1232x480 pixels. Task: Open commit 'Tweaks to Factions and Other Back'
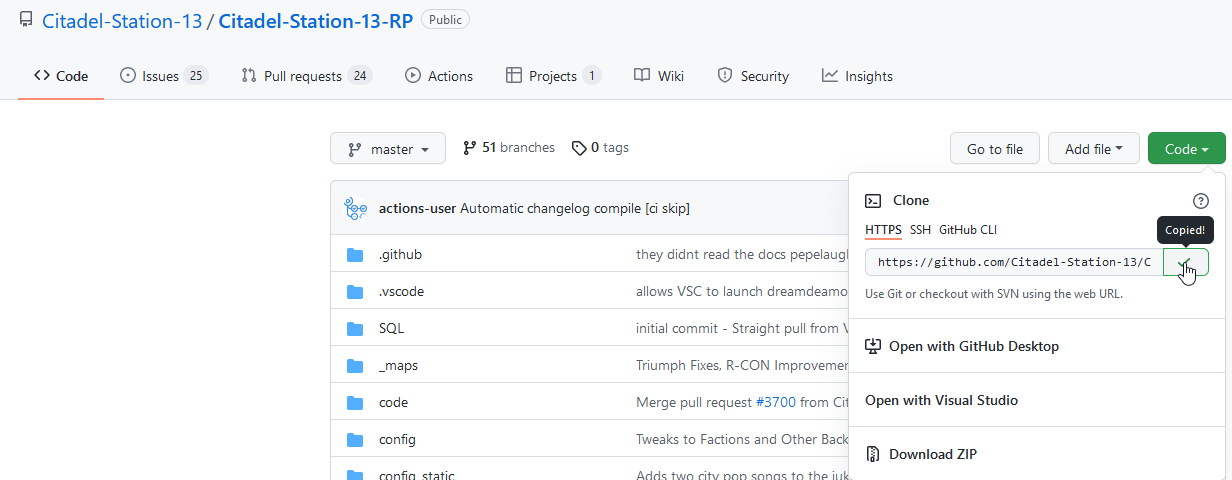(x=741, y=439)
